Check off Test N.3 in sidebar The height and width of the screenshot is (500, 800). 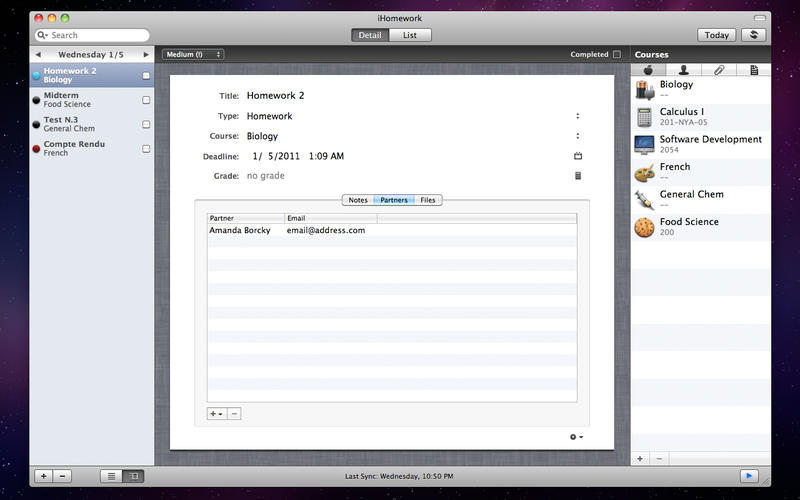click(x=146, y=124)
